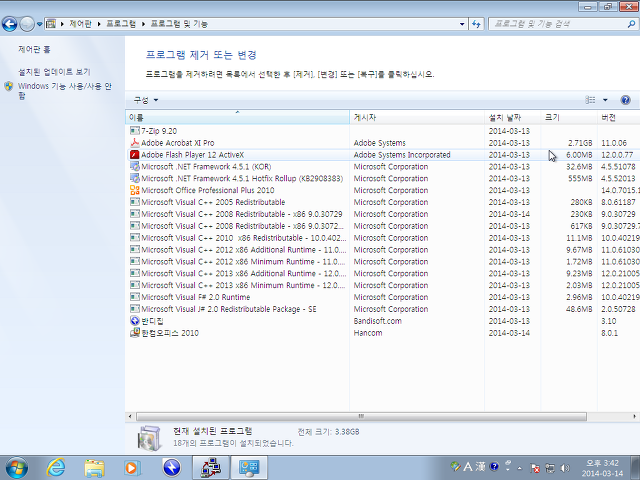This screenshot has height=480, width=640.
Task: Click the 7-Zip 9.20 program icon
Action: click(135, 131)
